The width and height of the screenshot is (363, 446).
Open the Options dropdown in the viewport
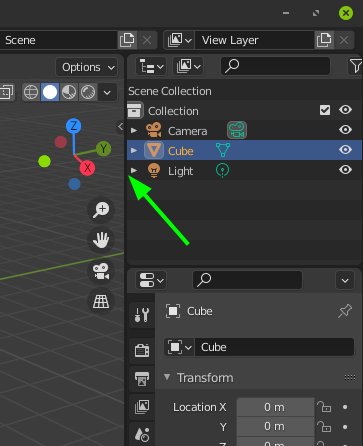point(87,67)
